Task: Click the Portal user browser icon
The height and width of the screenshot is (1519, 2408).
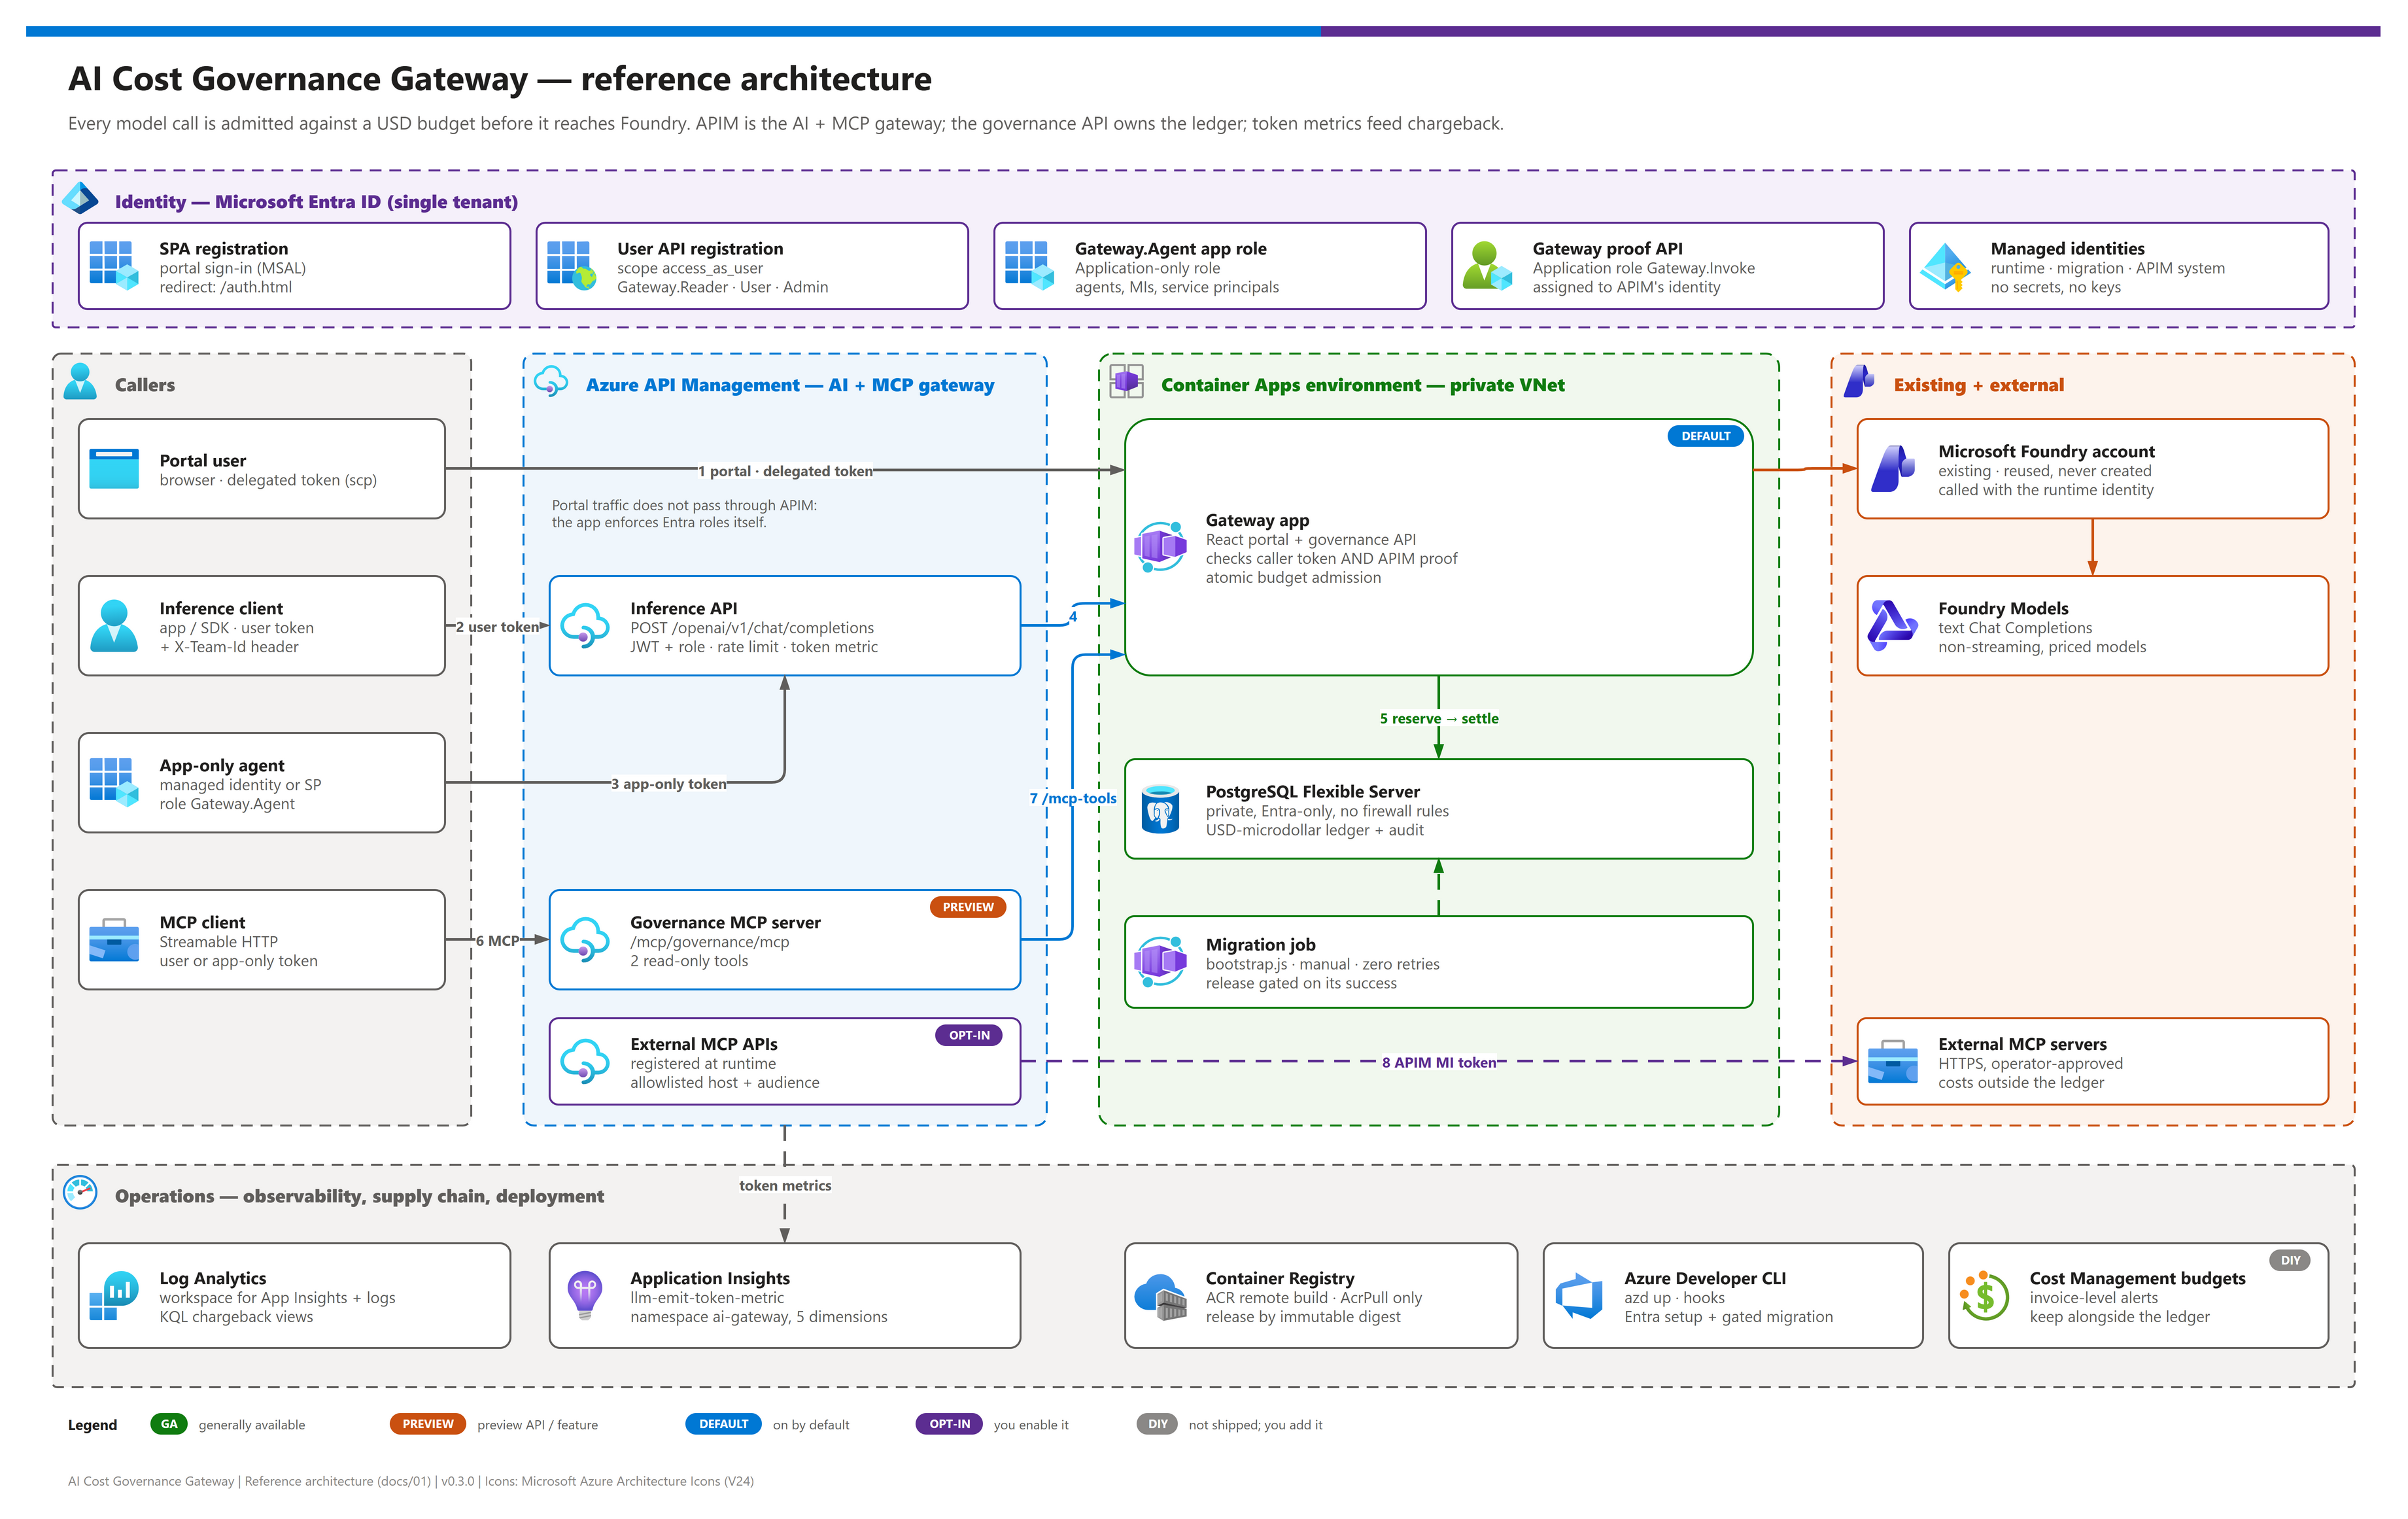Action: 114,468
